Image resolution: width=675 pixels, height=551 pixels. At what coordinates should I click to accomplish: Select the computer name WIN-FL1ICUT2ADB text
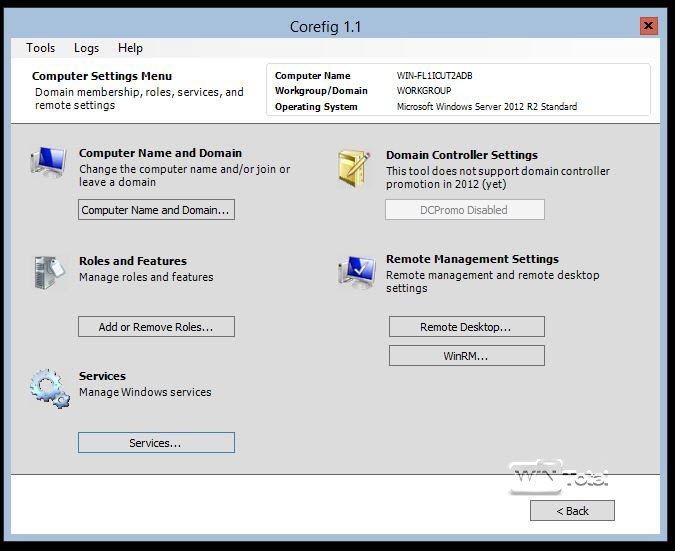[434, 76]
